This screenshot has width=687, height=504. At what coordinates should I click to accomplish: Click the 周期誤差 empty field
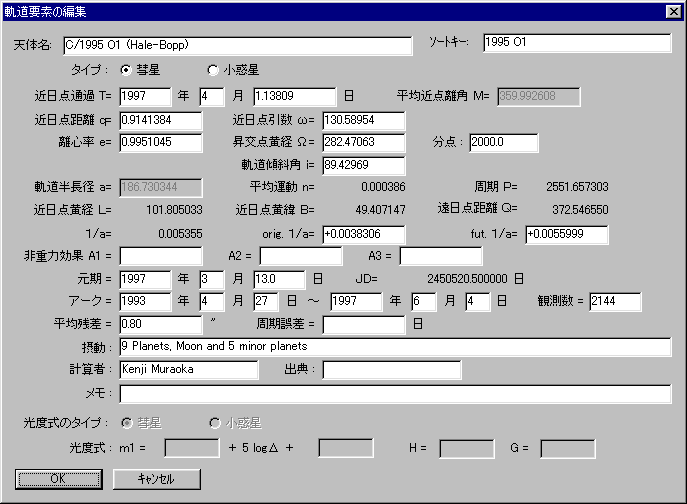coord(364,324)
